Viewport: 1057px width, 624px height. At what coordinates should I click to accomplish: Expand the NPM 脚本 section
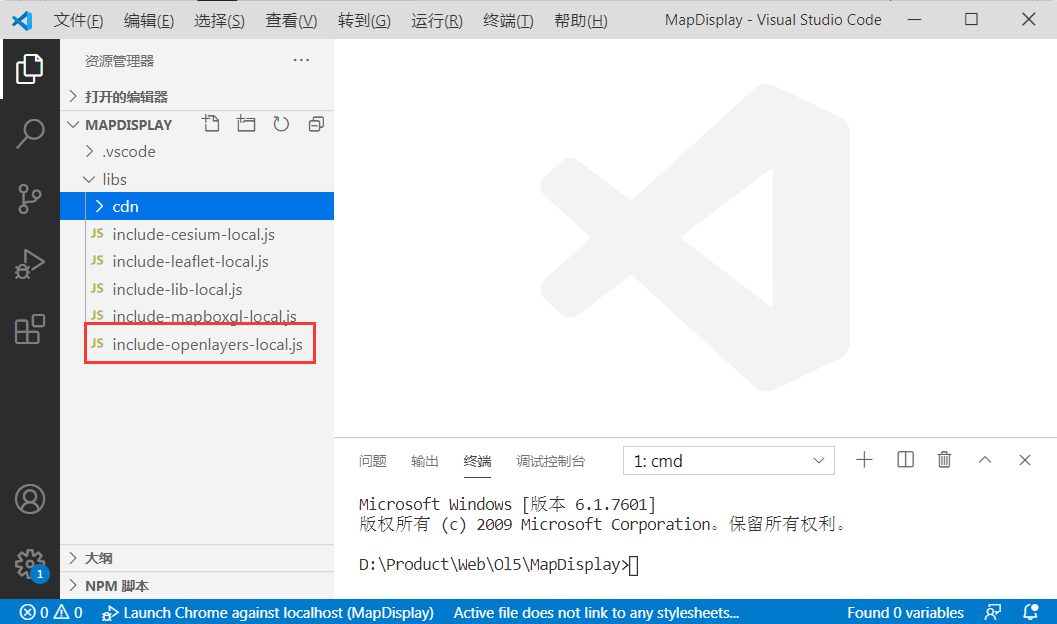tap(197, 586)
